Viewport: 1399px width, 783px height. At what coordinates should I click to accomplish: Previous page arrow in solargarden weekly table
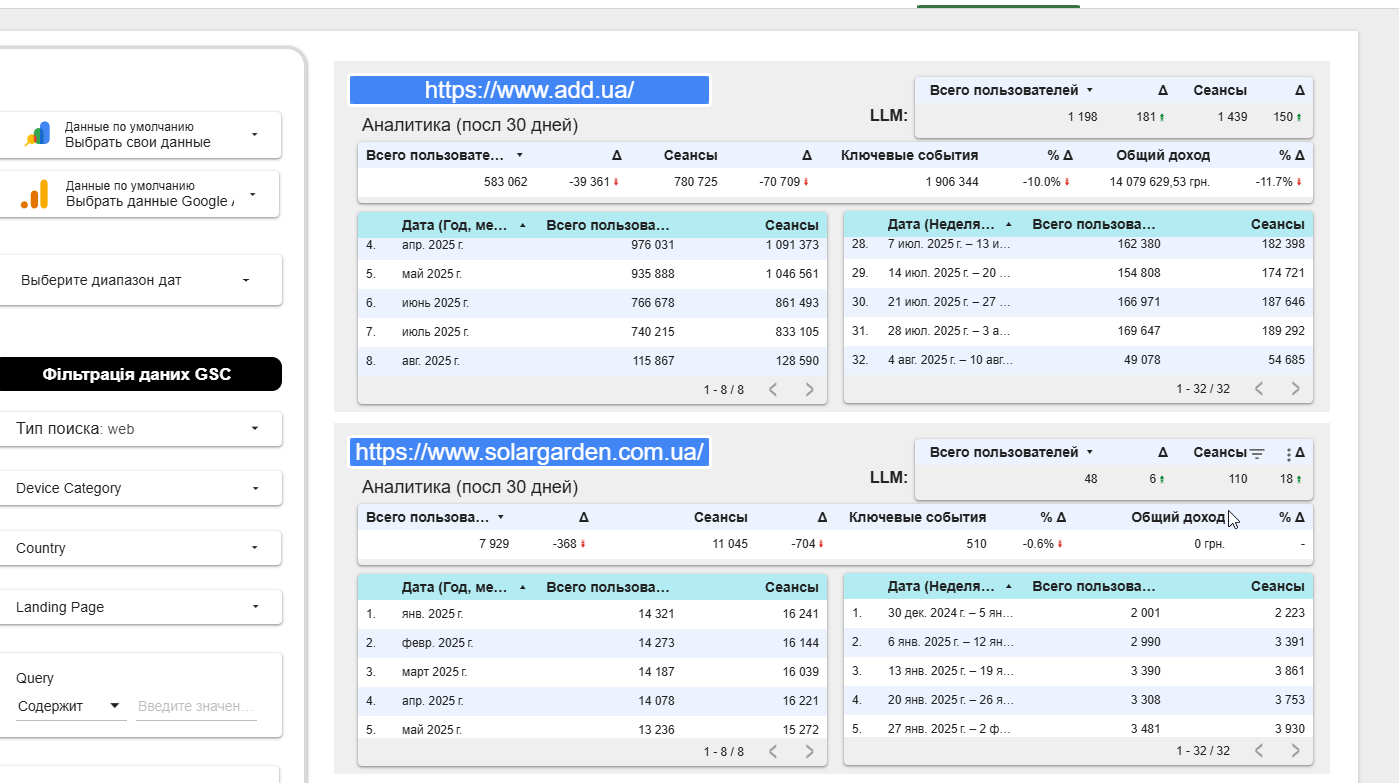1259,750
